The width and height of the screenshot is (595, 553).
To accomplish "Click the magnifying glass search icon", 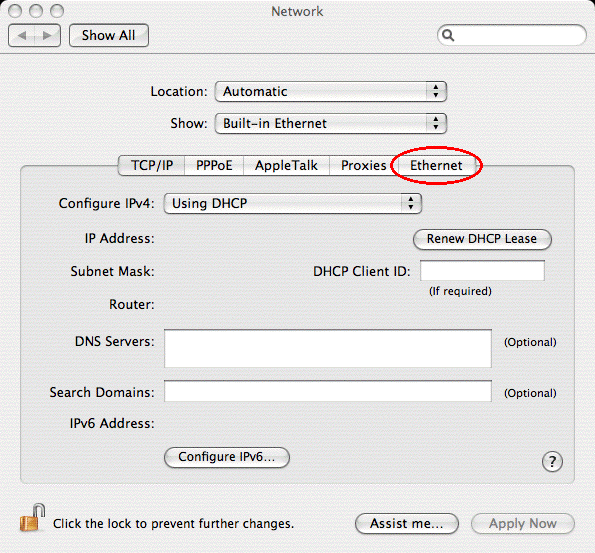I will [448, 35].
